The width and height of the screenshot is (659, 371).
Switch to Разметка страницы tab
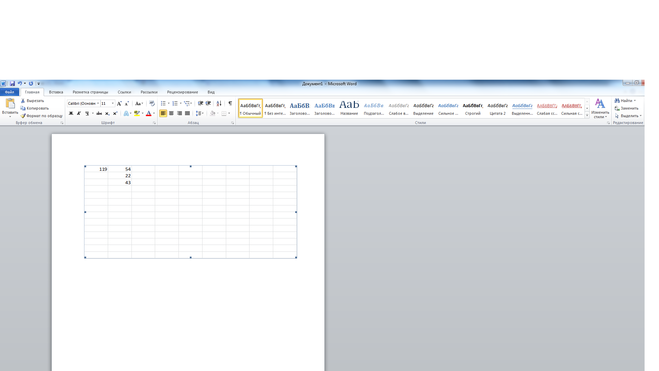pyautogui.click(x=90, y=92)
